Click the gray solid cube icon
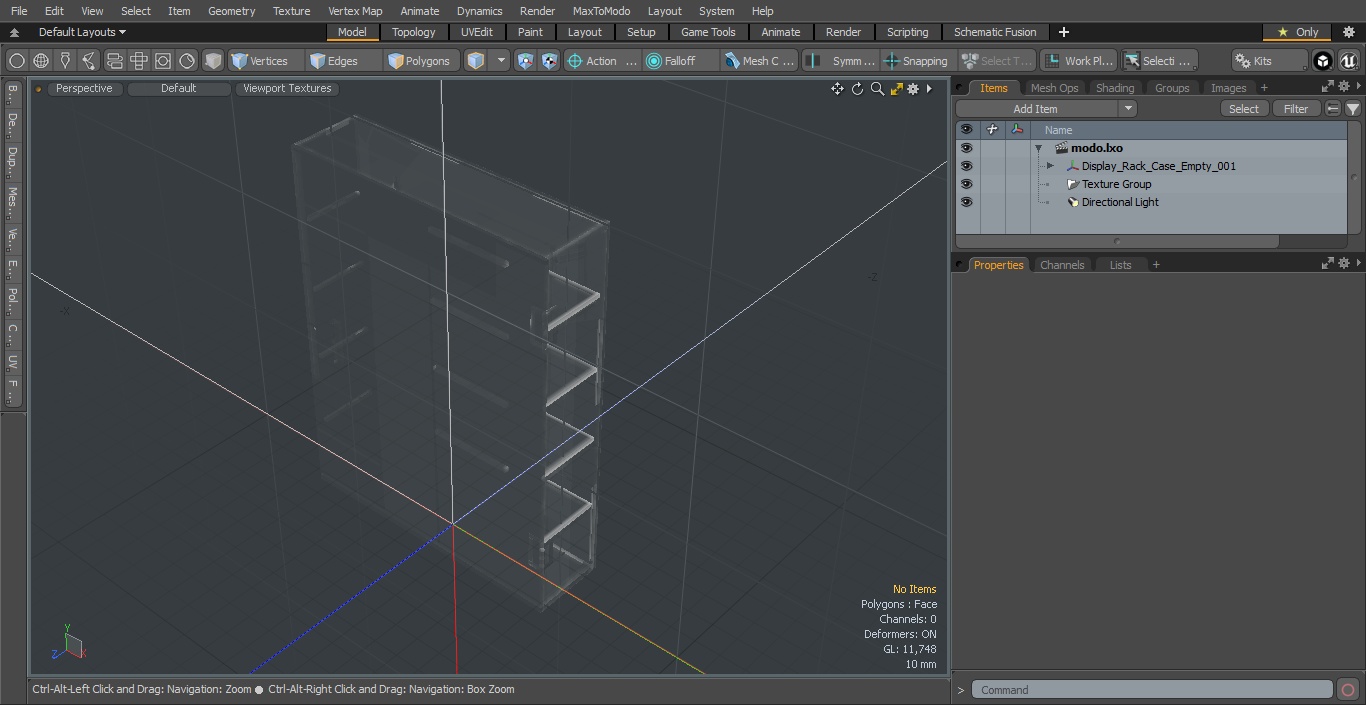Viewport: 1366px width, 705px height. point(213,61)
